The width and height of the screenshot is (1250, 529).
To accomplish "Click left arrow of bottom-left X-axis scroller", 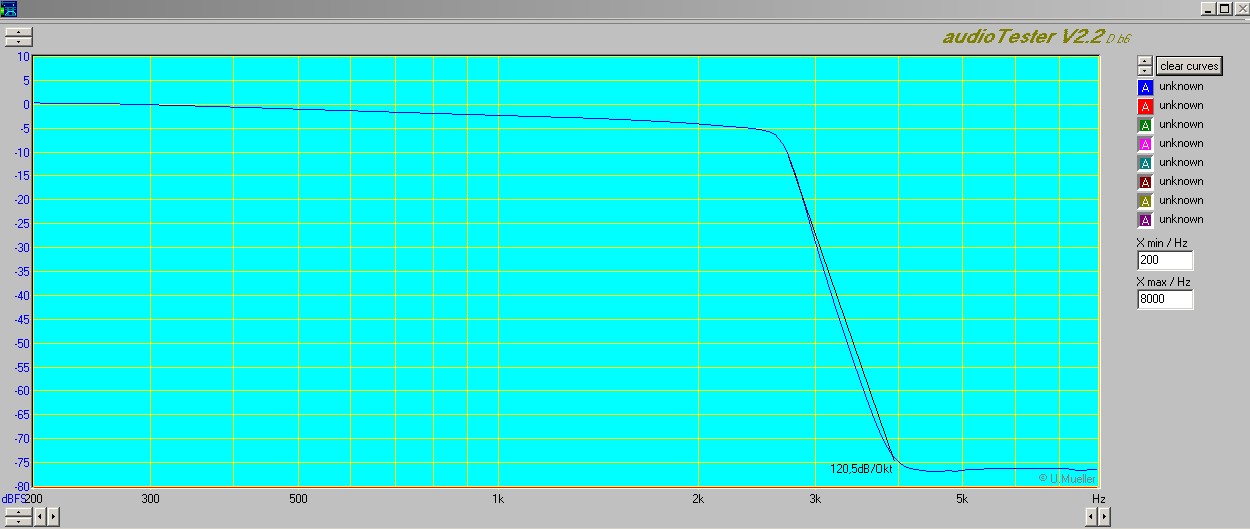I will pos(40,517).
